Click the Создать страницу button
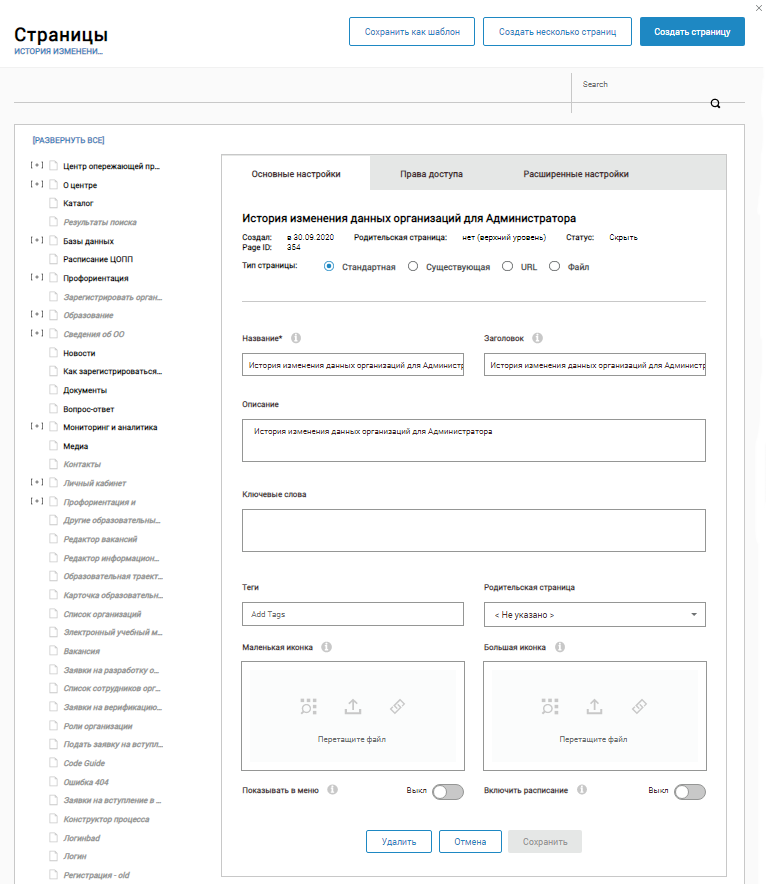Viewport: 767px width, 884px height. click(692, 32)
